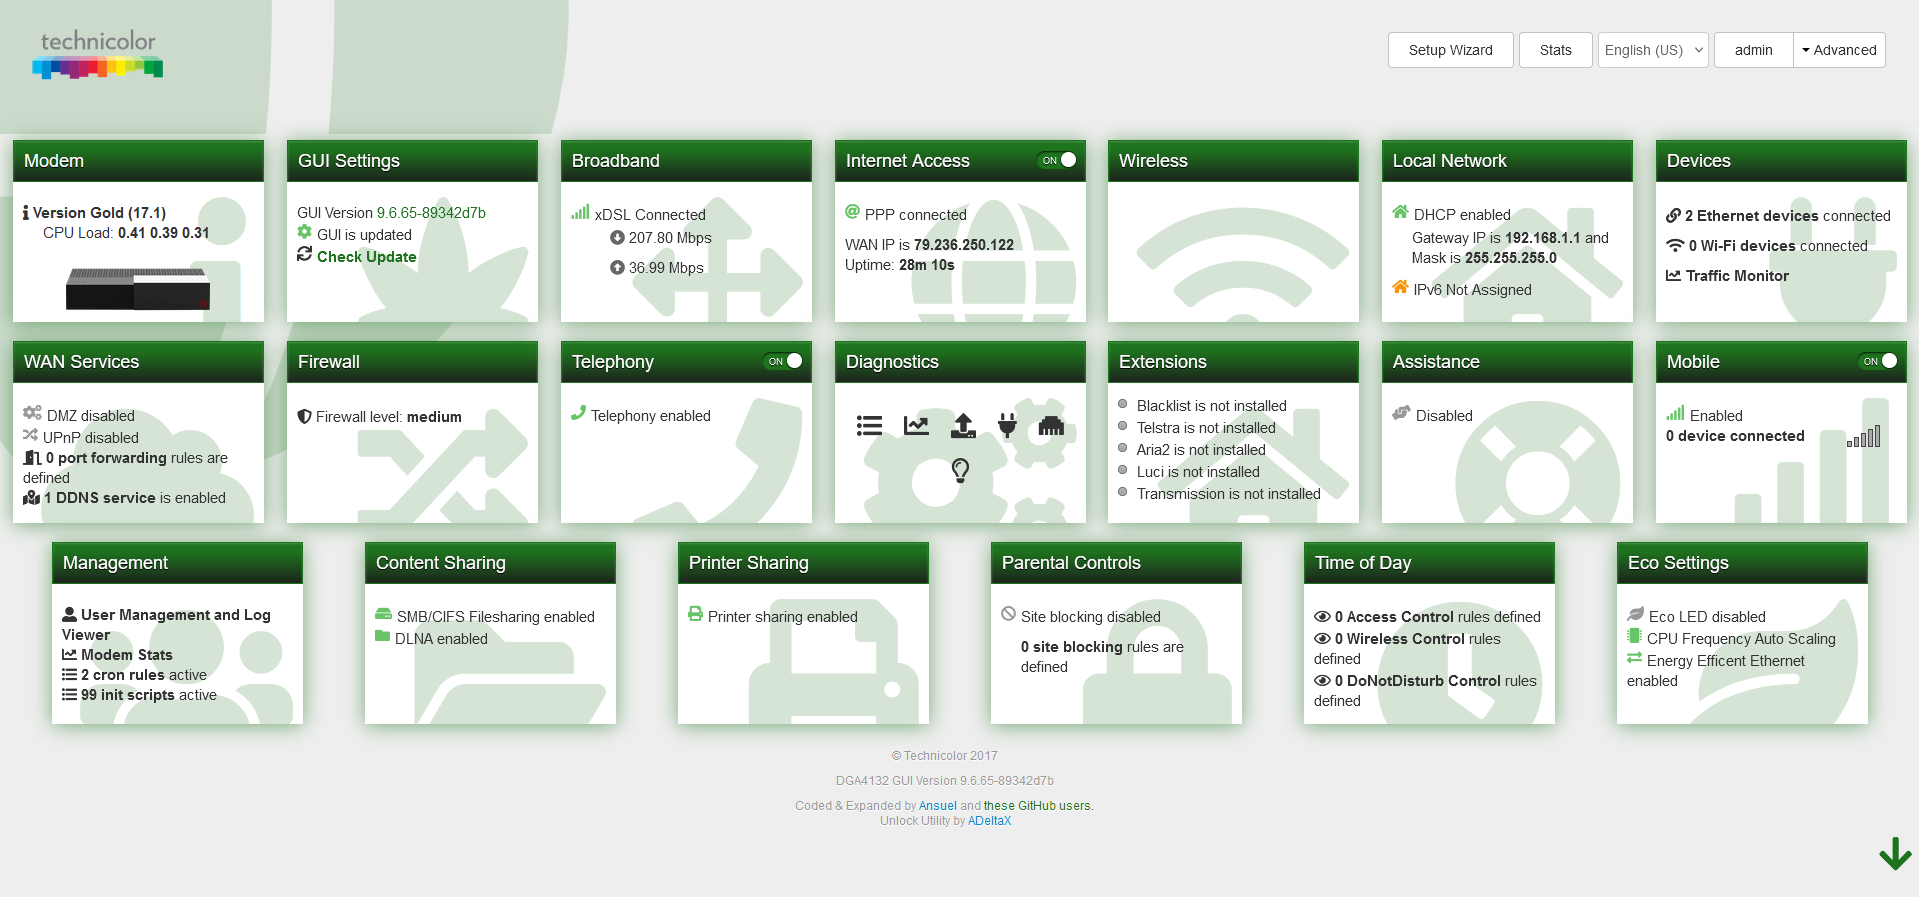Click the phone icon beside Telephony enabled
The width and height of the screenshot is (1919, 897).
point(578,413)
